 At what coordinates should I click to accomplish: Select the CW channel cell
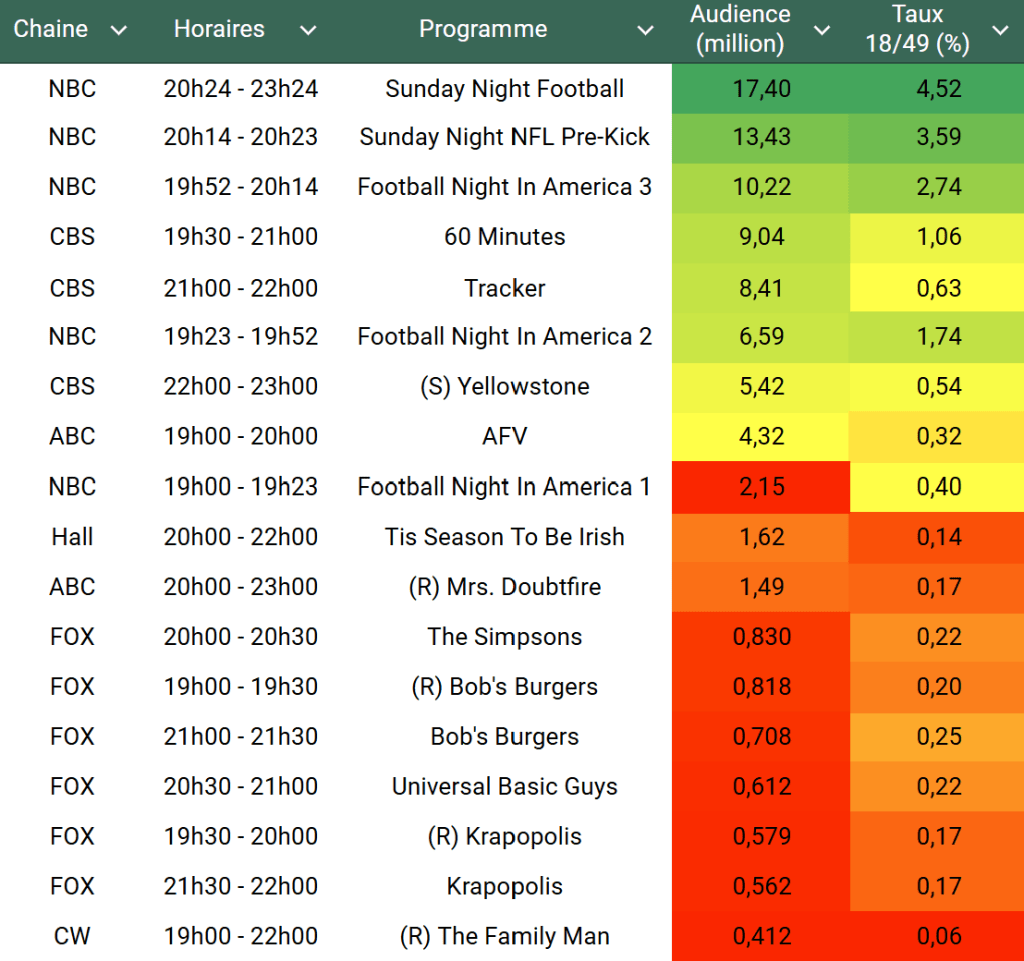[72, 936]
